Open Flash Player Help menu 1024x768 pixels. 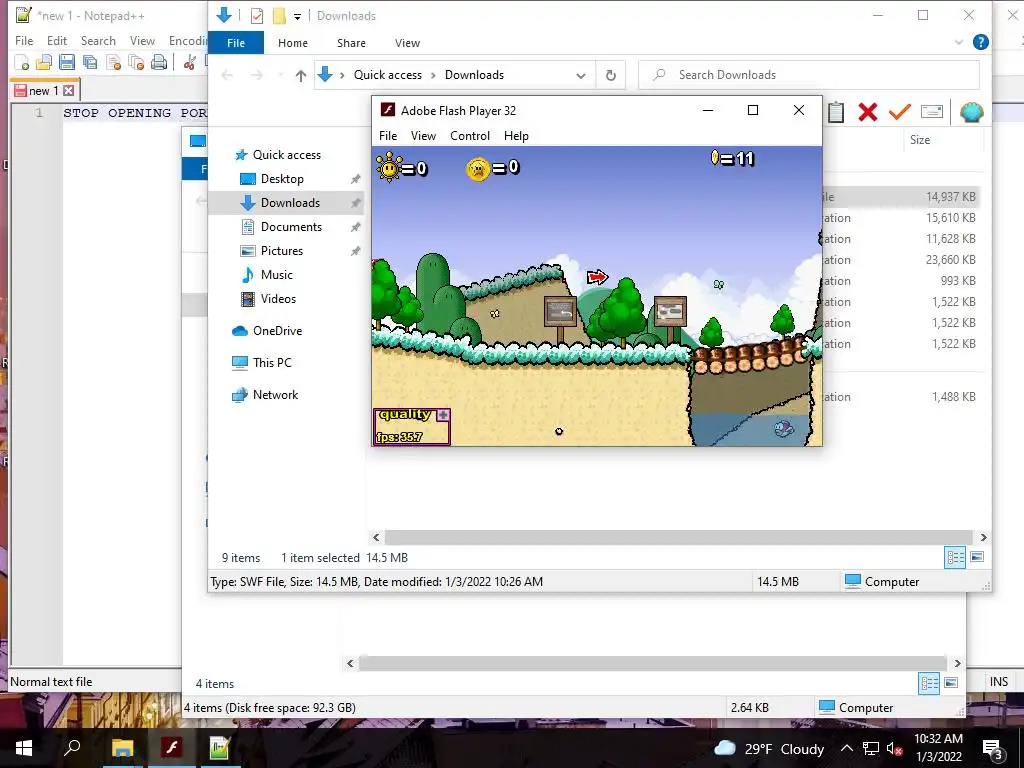516,136
